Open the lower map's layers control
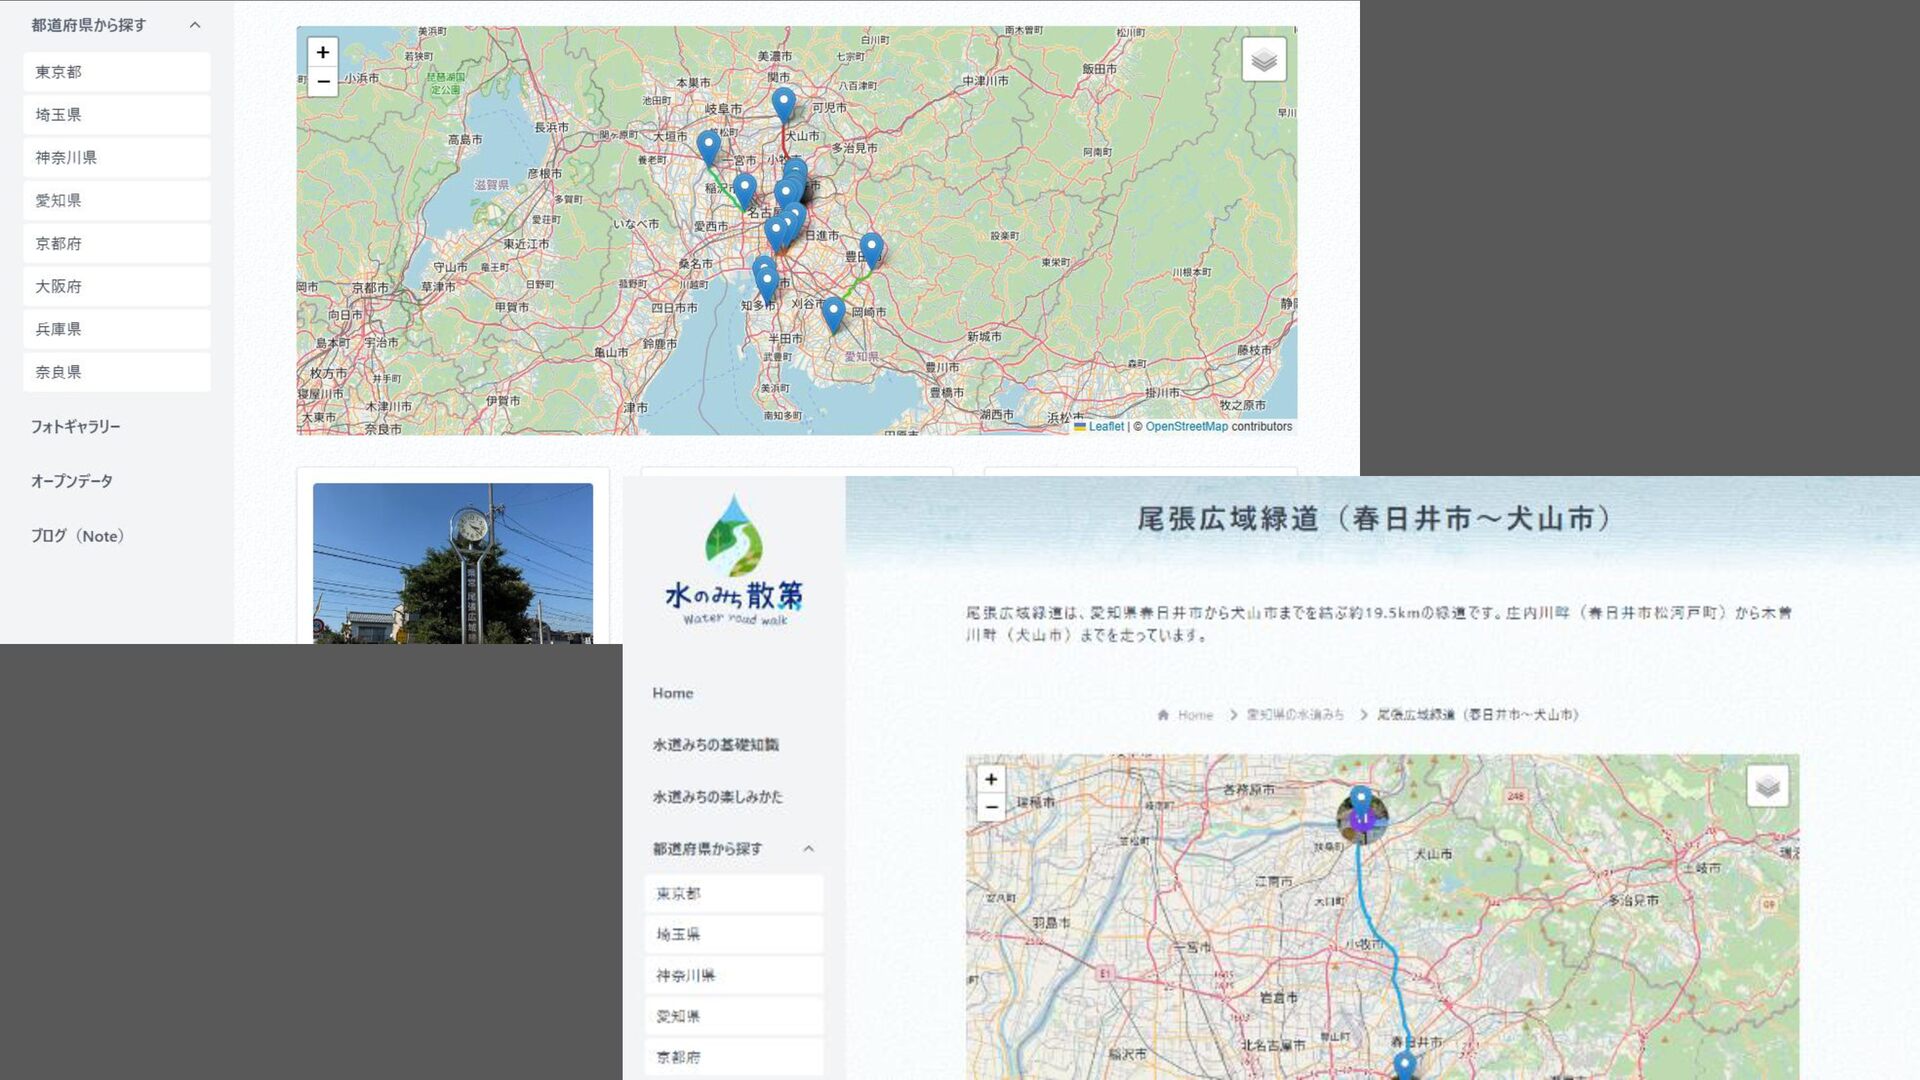This screenshot has height=1080, width=1920. [x=1767, y=787]
